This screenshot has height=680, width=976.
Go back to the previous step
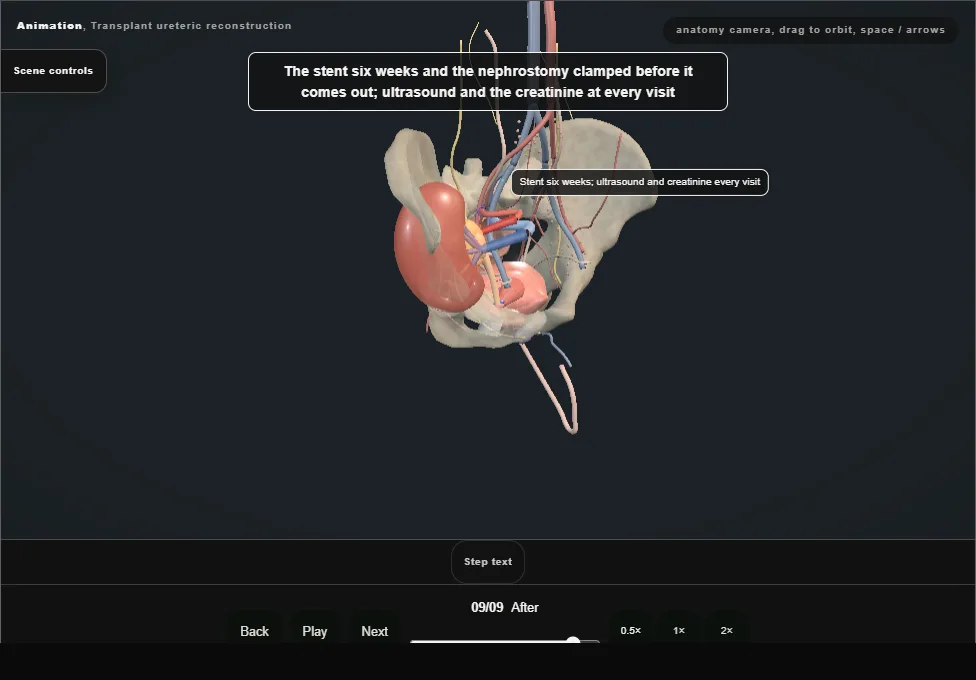tap(255, 631)
